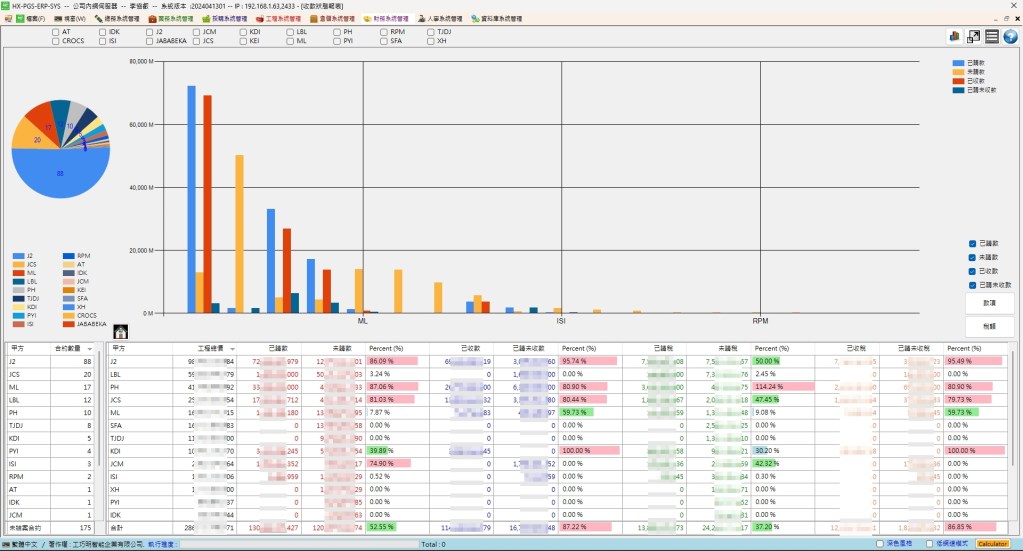Open the 工程總價 column sort dropdown

pyautogui.click(x=232, y=348)
